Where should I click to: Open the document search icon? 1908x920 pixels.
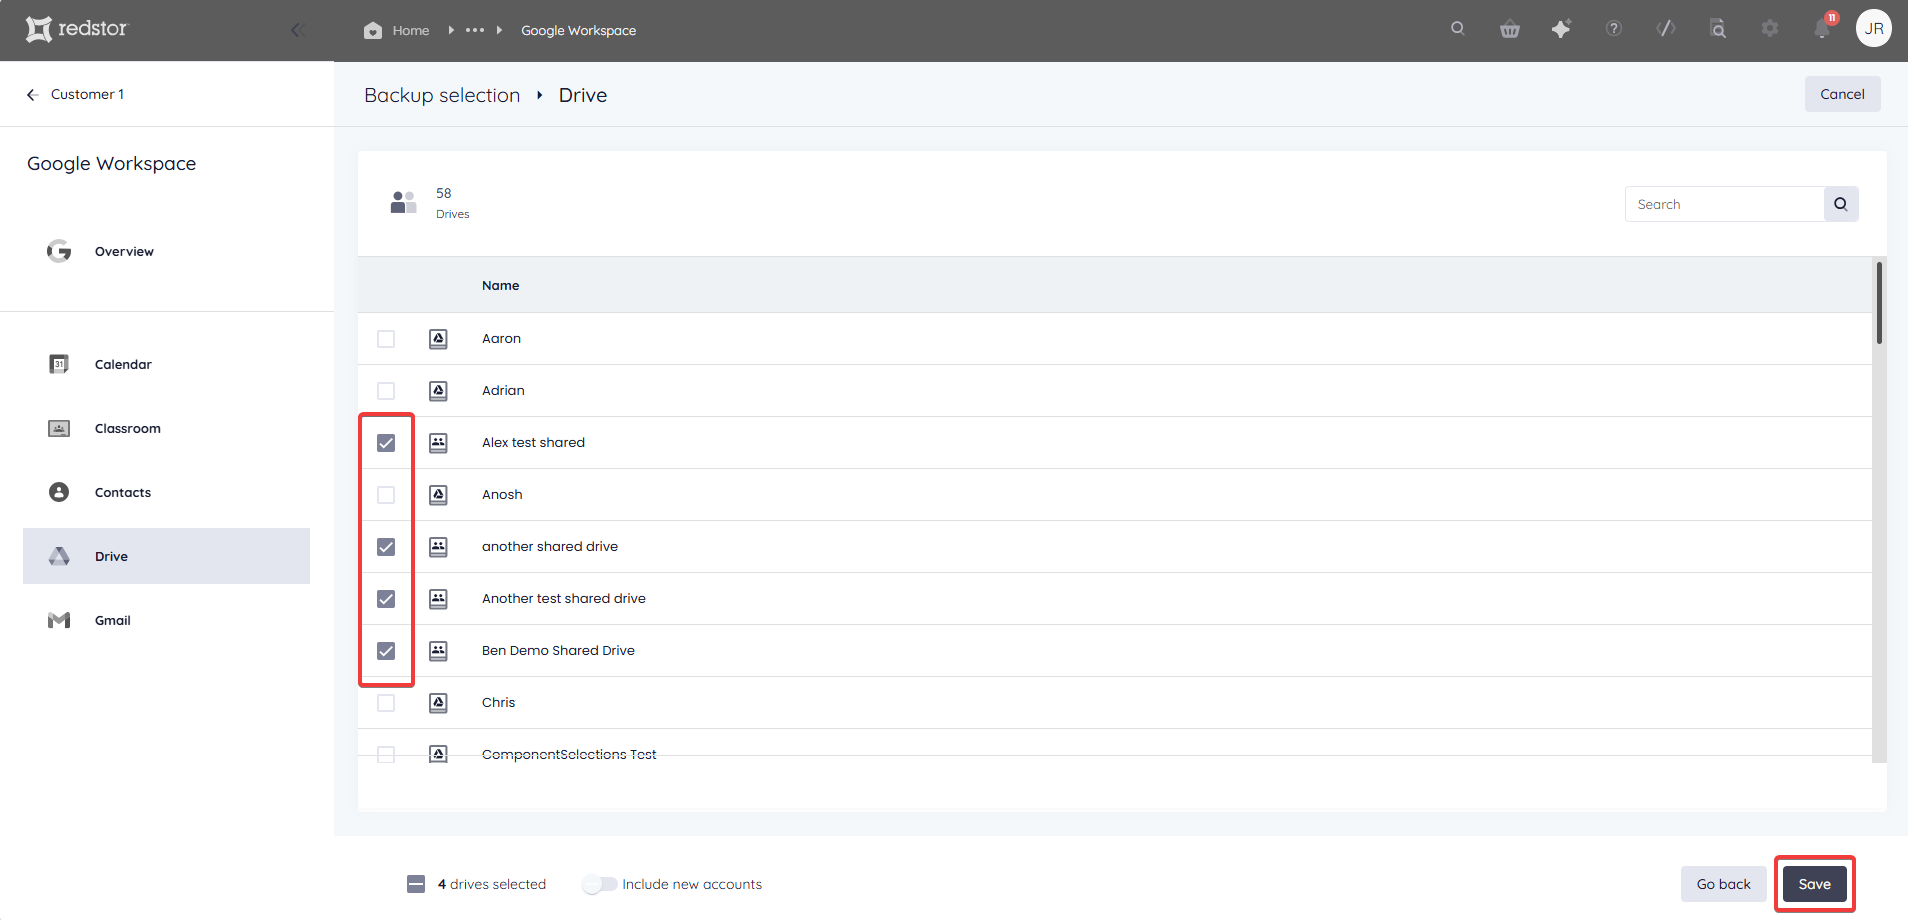click(1718, 29)
